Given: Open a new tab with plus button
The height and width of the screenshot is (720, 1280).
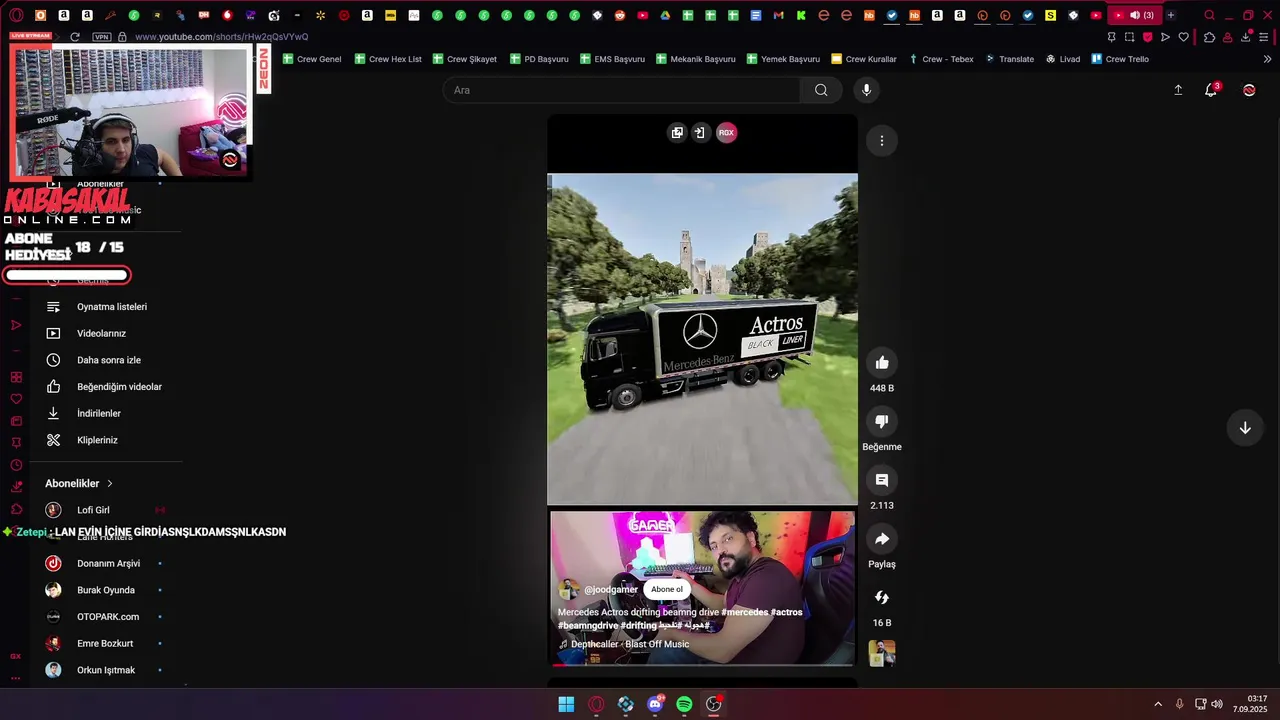Looking at the screenshot, I should pos(1171,15).
